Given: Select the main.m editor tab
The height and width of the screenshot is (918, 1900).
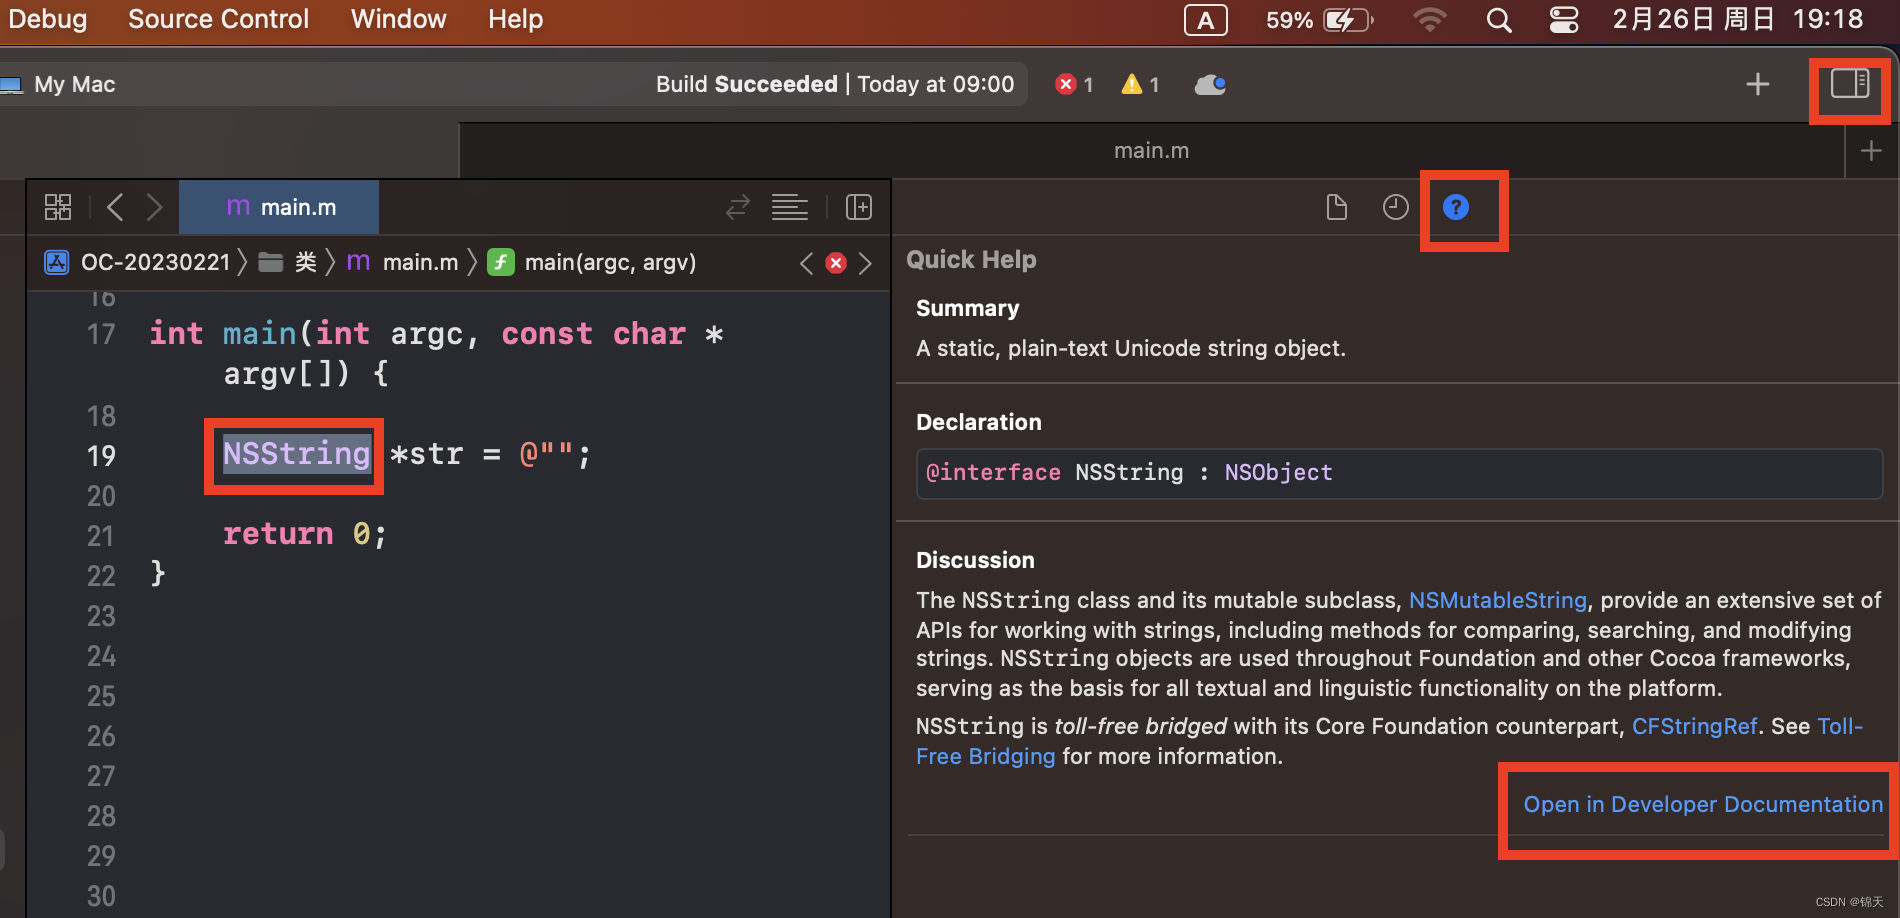Looking at the screenshot, I should pyautogui.click(x=279, y=207).
